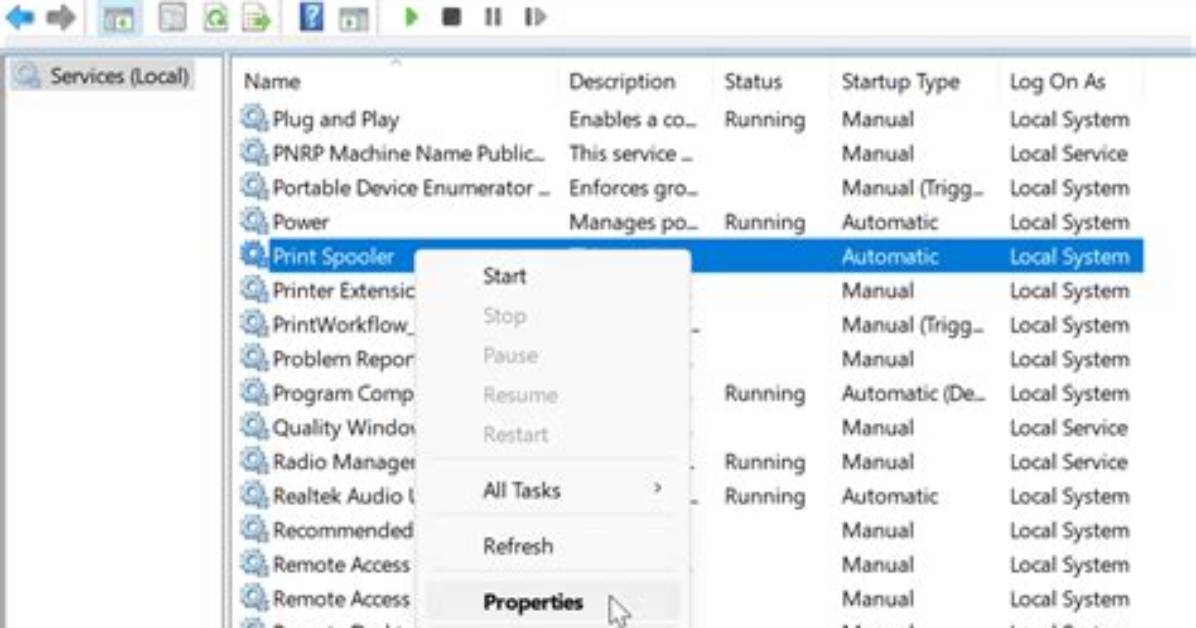Click the Export List toolbar icon
The width and height of the screenshot is (1196, 628).
(x=256, y=17)
